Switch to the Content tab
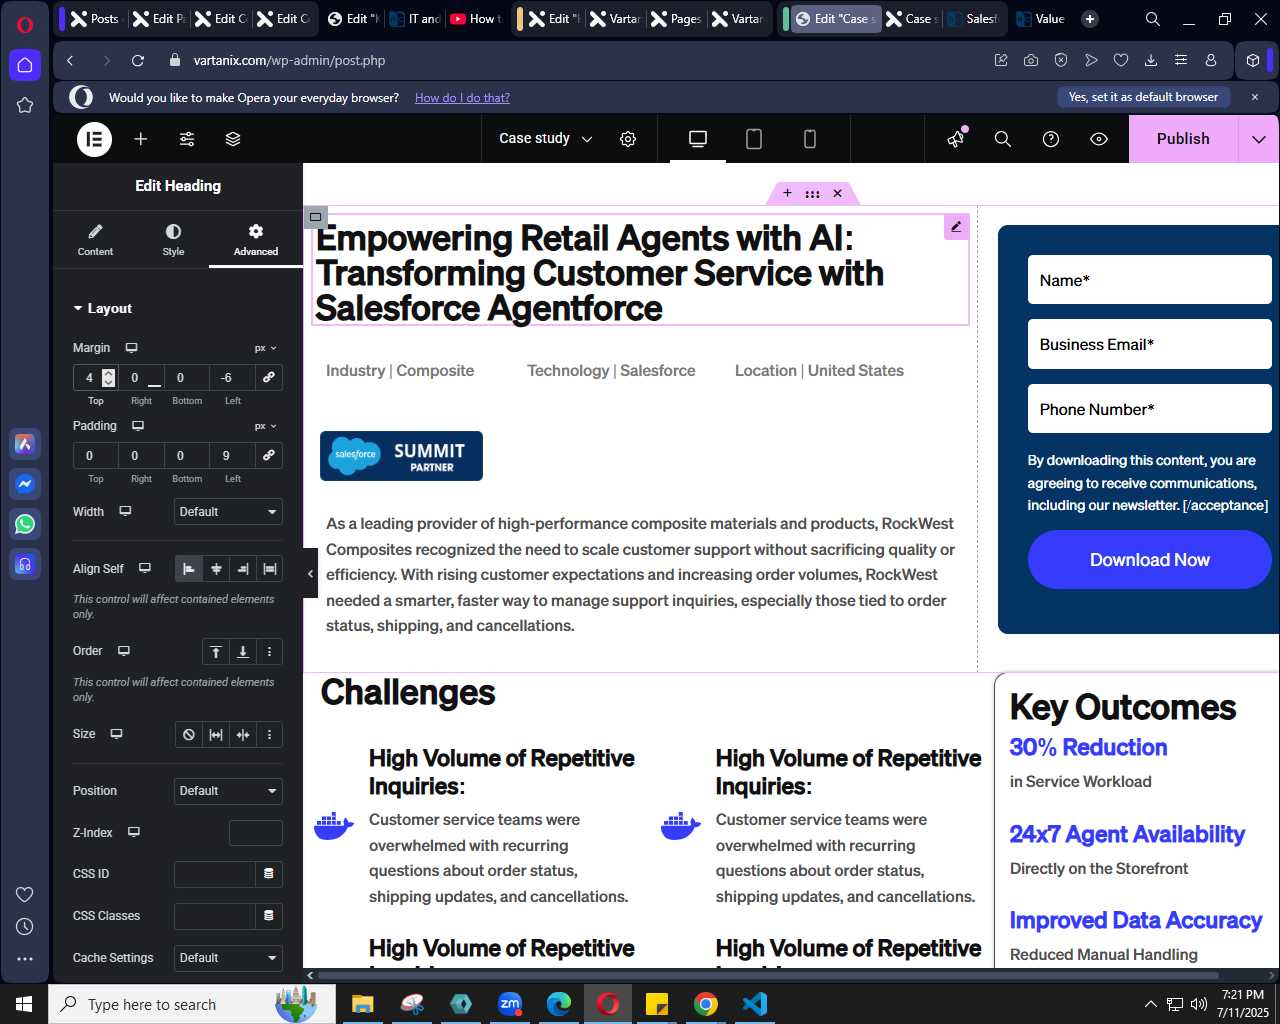This screenshot has height=1024, width=1280. [x=95, y=240]
